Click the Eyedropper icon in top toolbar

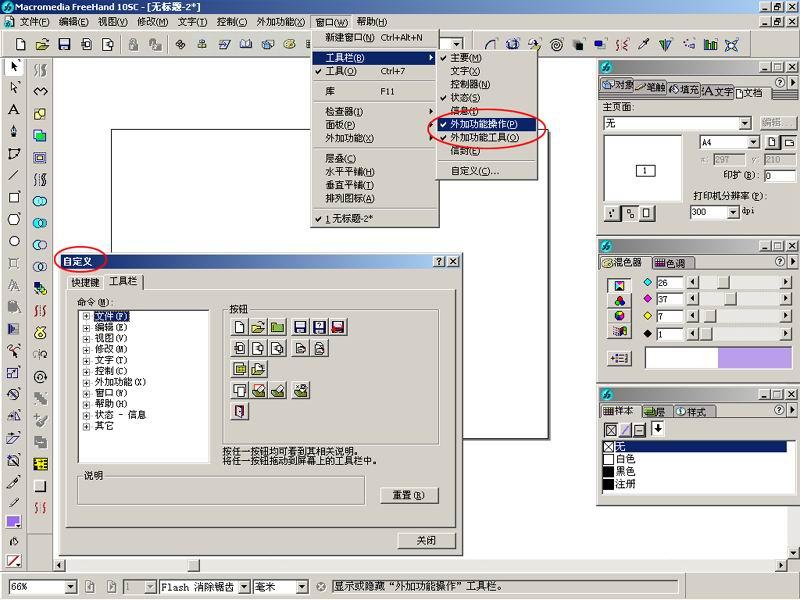[643, 45]
